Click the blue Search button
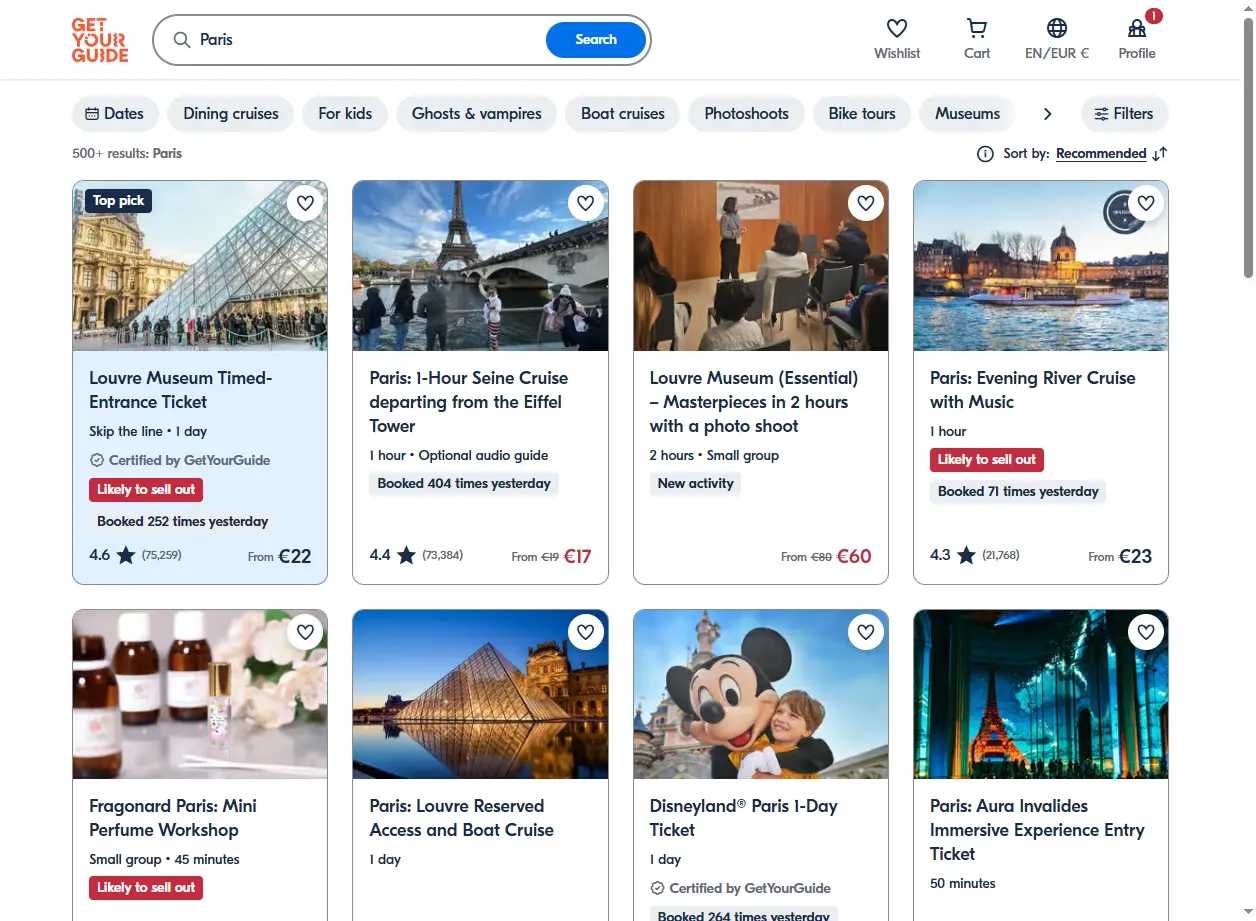The width and height of the screenshot is (1256, 921). 596,40
